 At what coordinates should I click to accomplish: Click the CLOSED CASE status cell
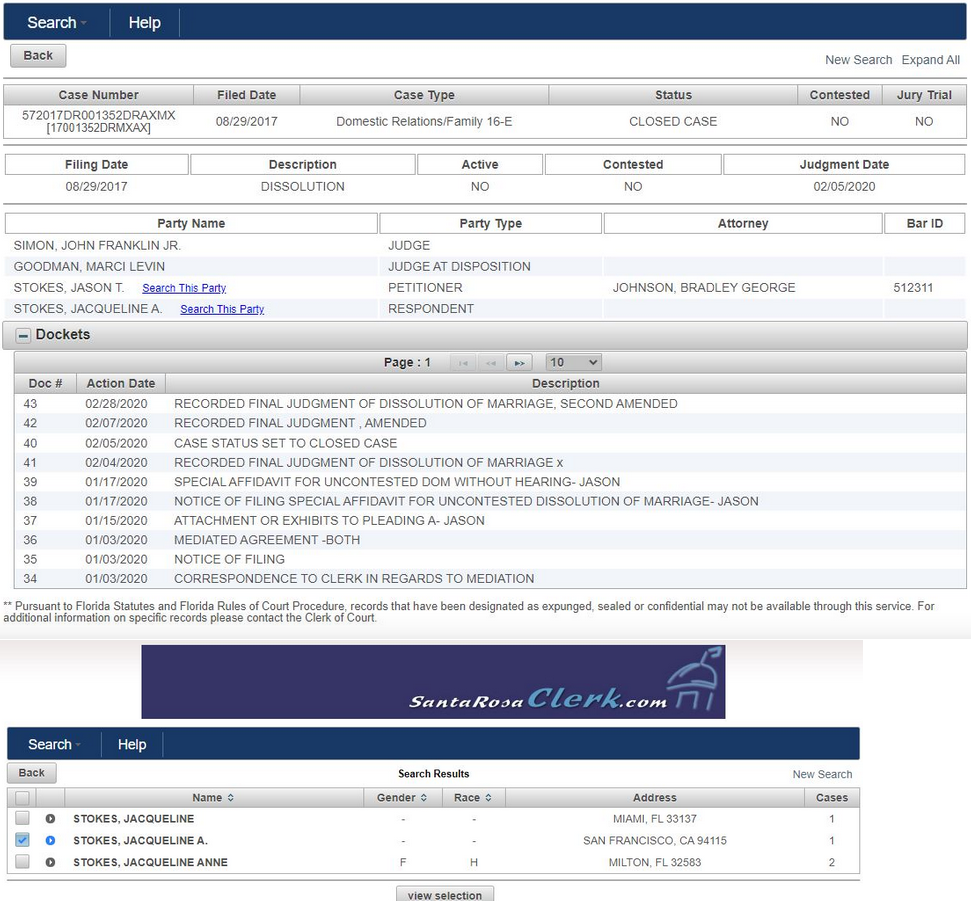point(673,122)
